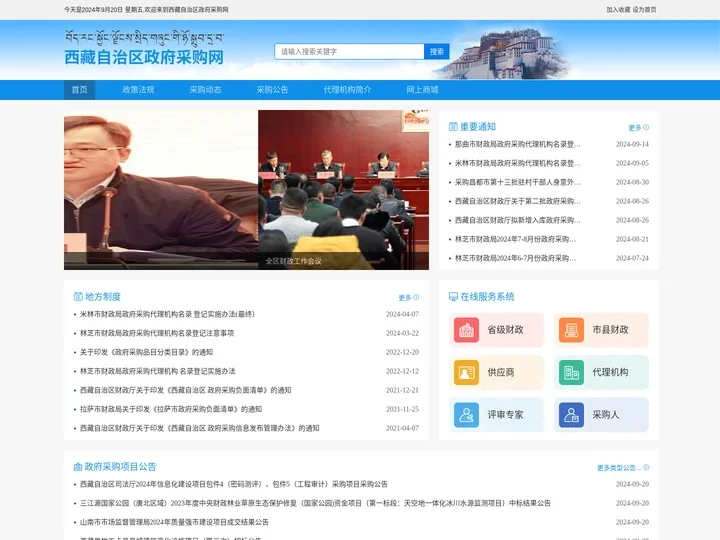The height and width of the screenshot is (540, 720).
Task: Open 更多 link in 地方制度 panel
Action: point(405,298)
